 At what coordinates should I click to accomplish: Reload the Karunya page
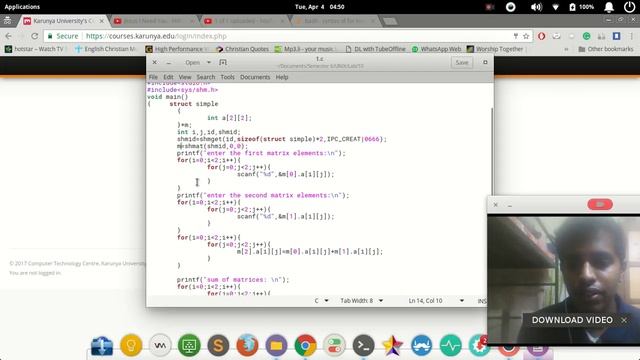pos(35,36)
